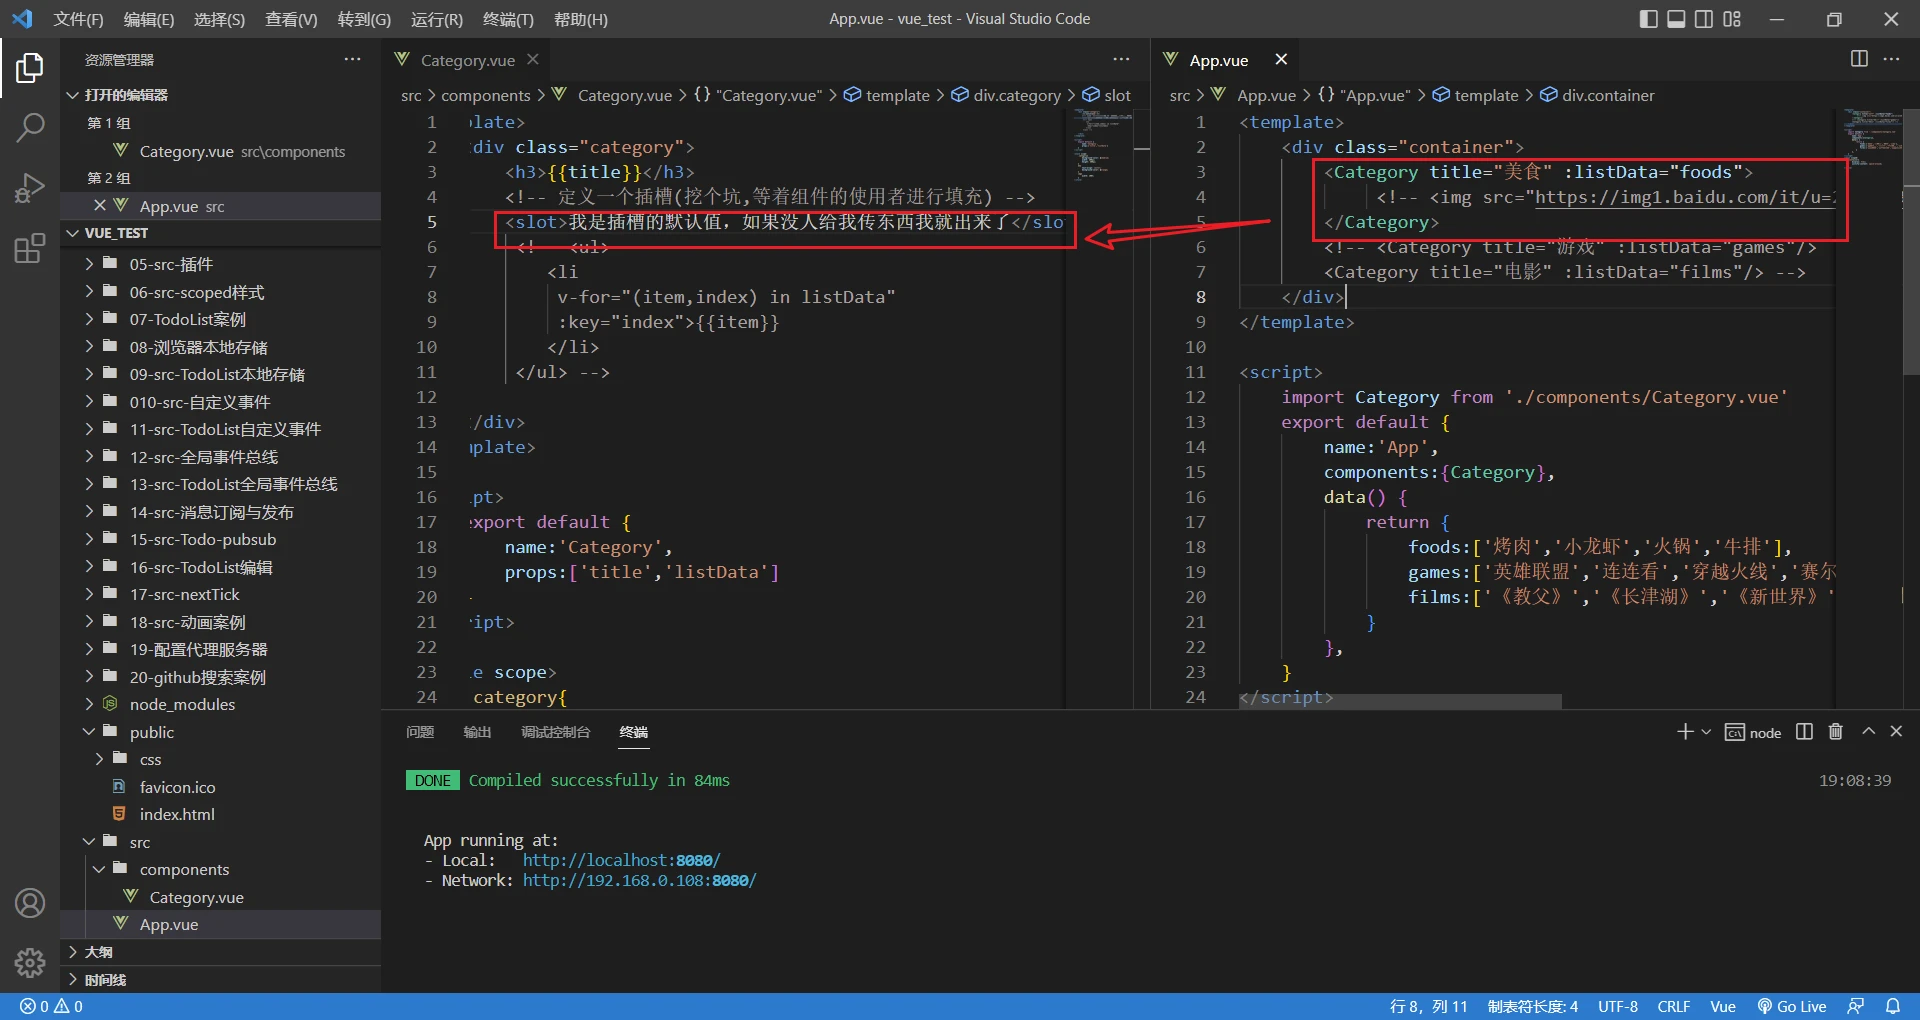This screenshot has width=1920, height=1020.
Task: Maximize the panel size with the chevron
Action: (x=1868, y=732)
